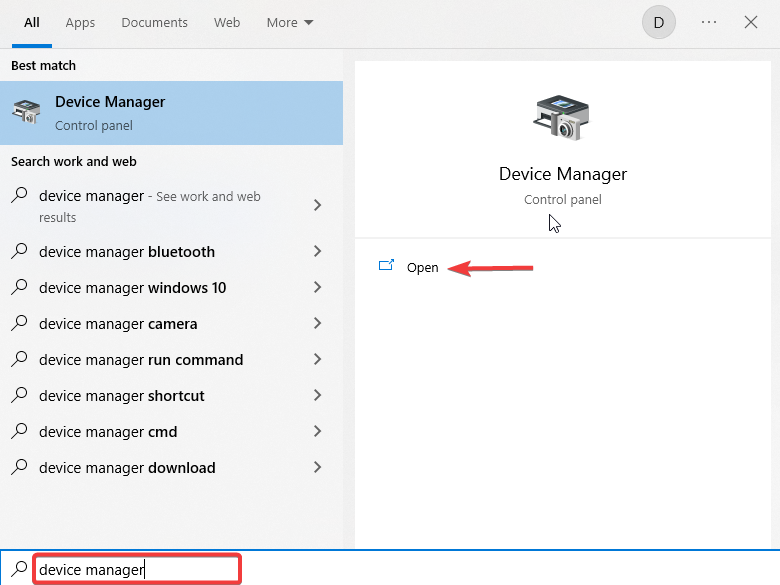Open the three-dot options menu
Image resolution: width=780 pixels, height=585 pixels.
tap(709, 22)
